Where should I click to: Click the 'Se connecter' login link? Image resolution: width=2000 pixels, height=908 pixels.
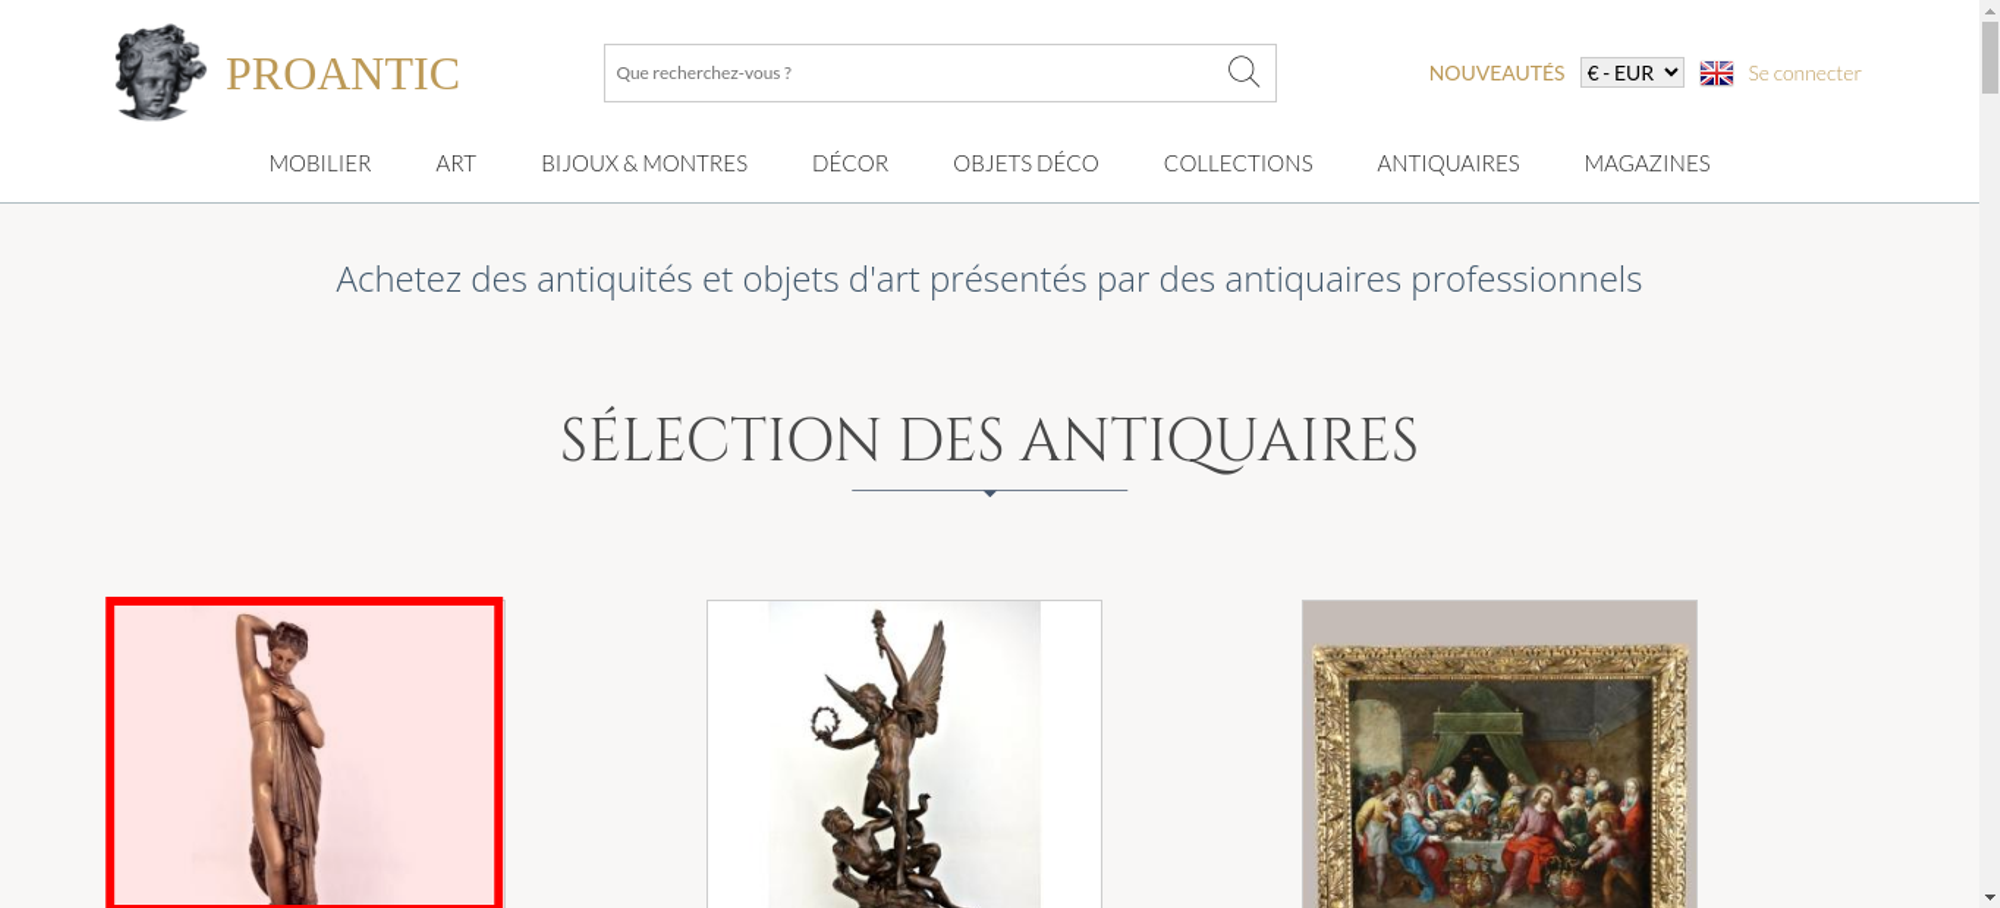click(1804, 73)
